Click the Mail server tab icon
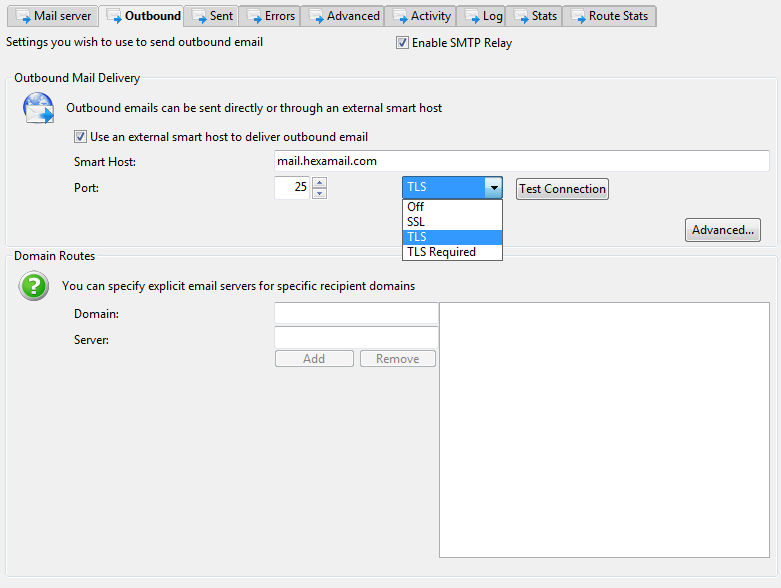The width and height of the screenshot is (781, 588). click(x=22, y=16)
